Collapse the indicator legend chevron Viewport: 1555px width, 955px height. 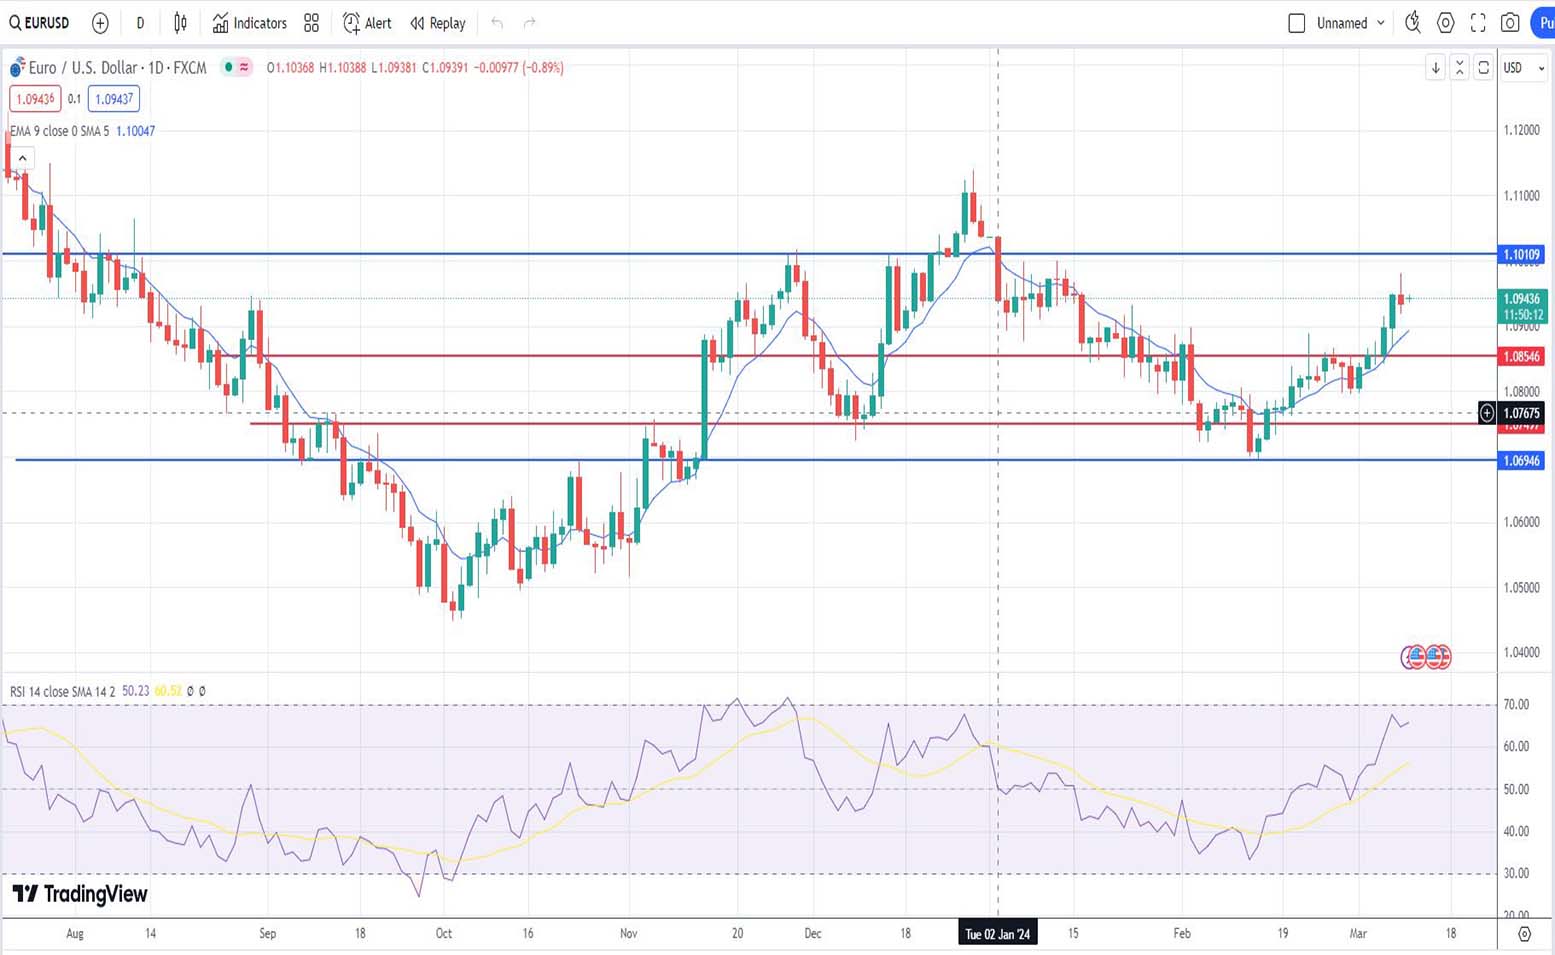tap(22, 158)
